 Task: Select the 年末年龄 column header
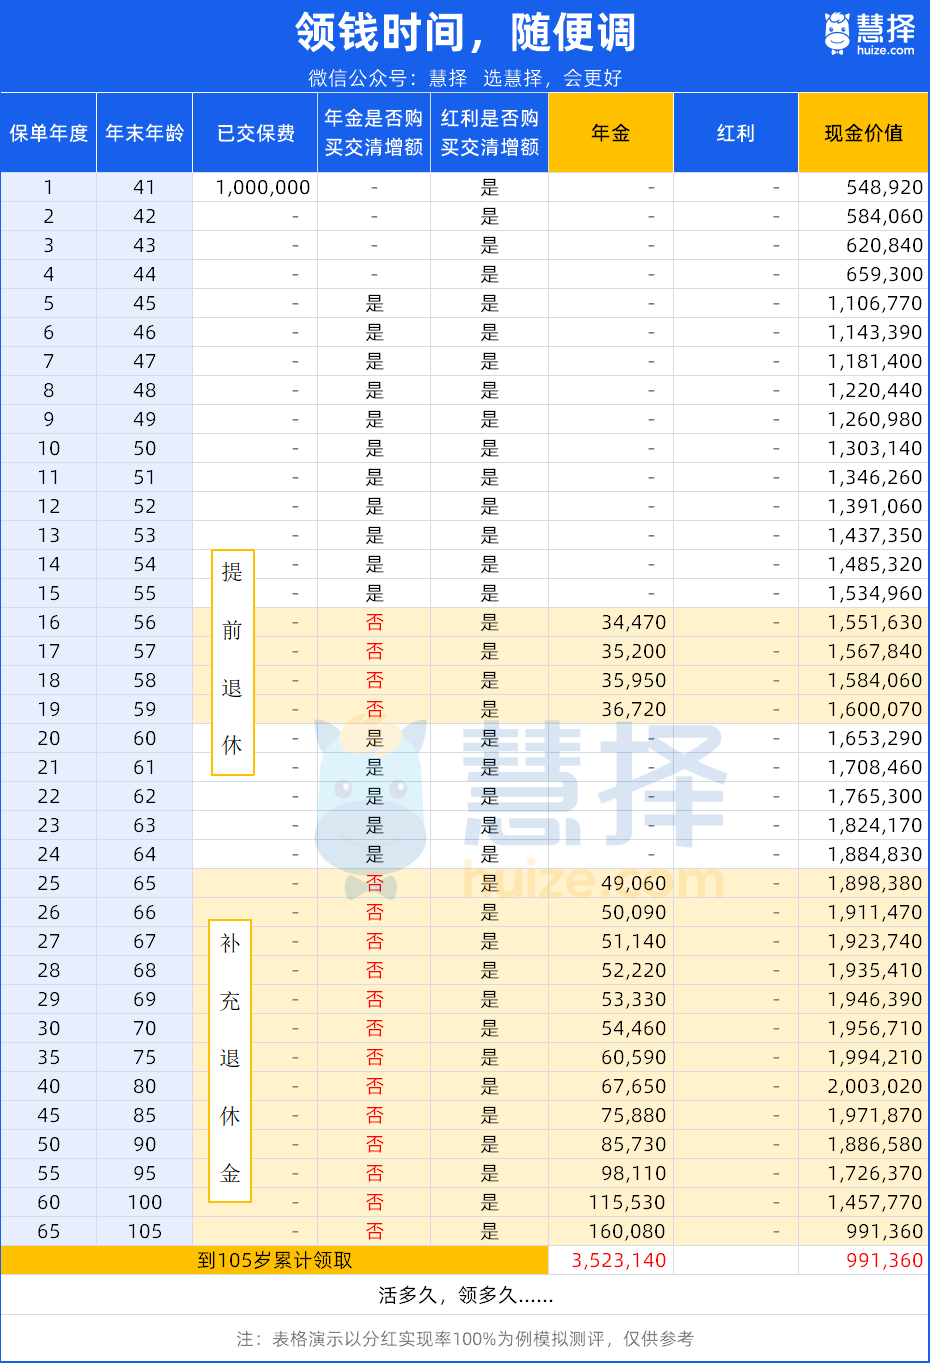144,133
